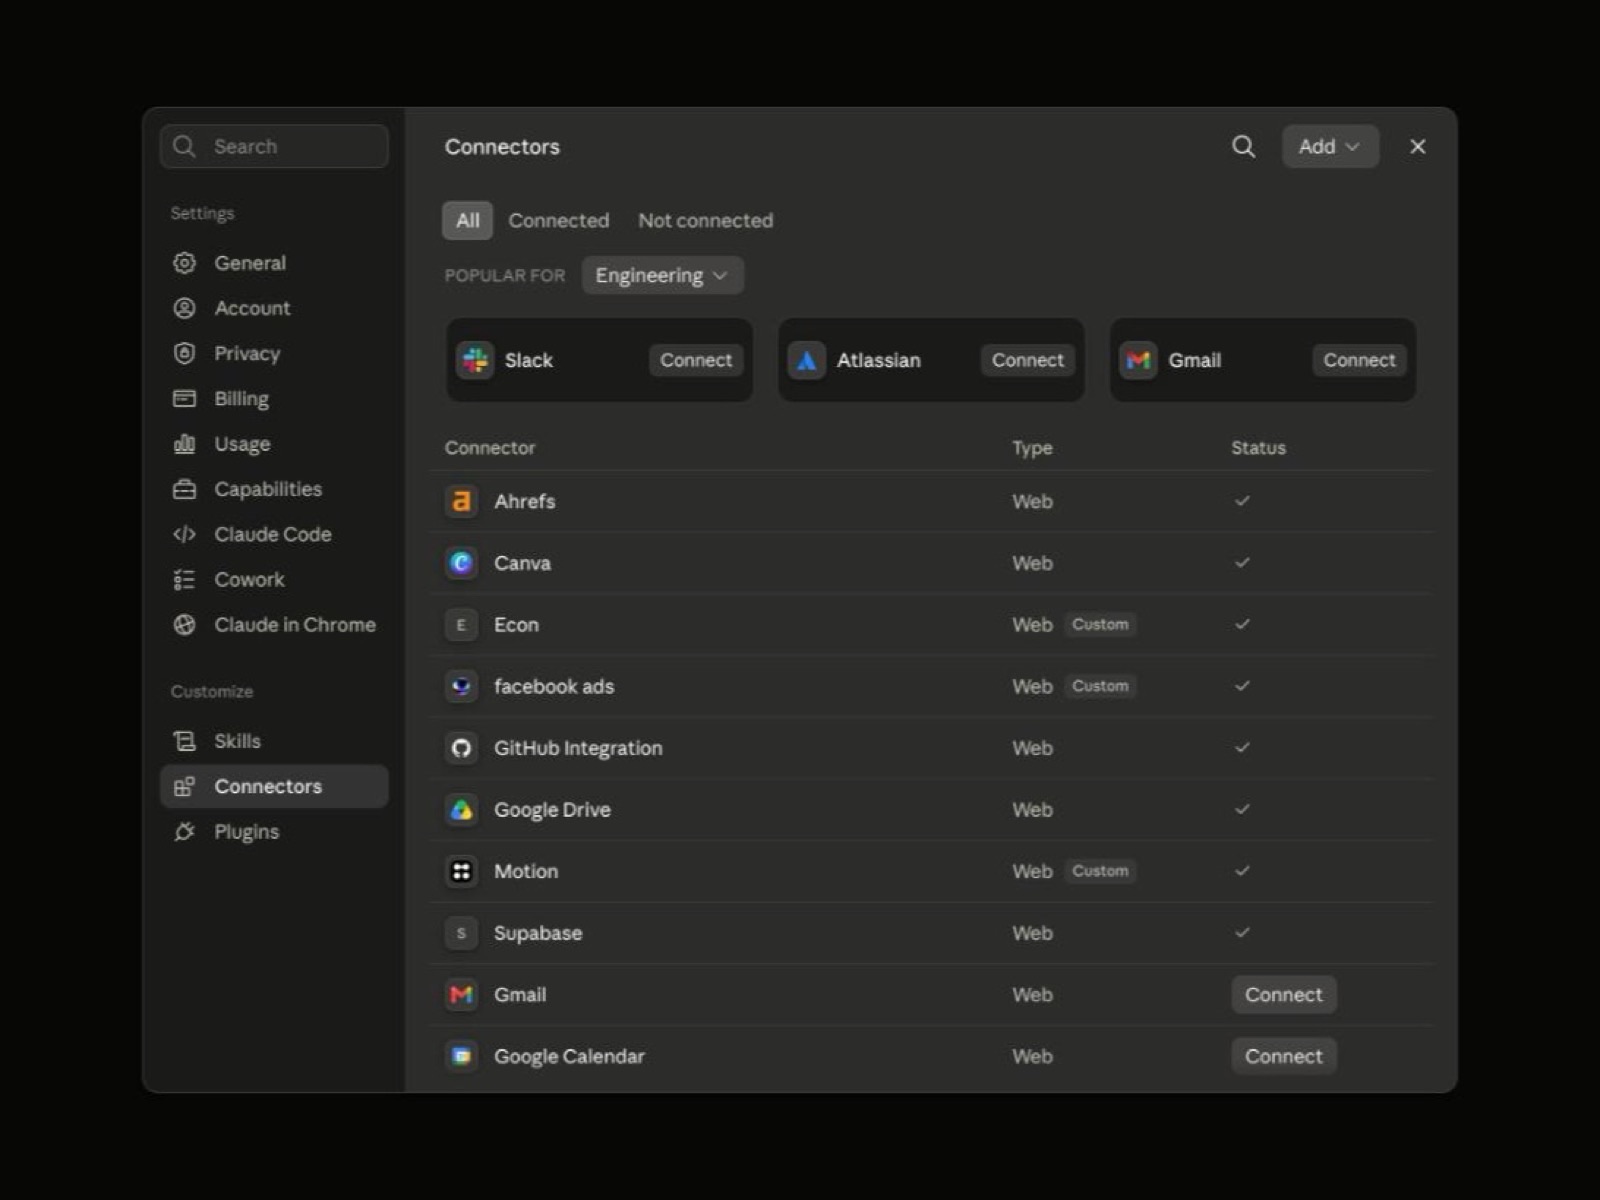Click the Gmail row logo icon
Viewport: 1600px width, 1200px height.
coord(461,994)
